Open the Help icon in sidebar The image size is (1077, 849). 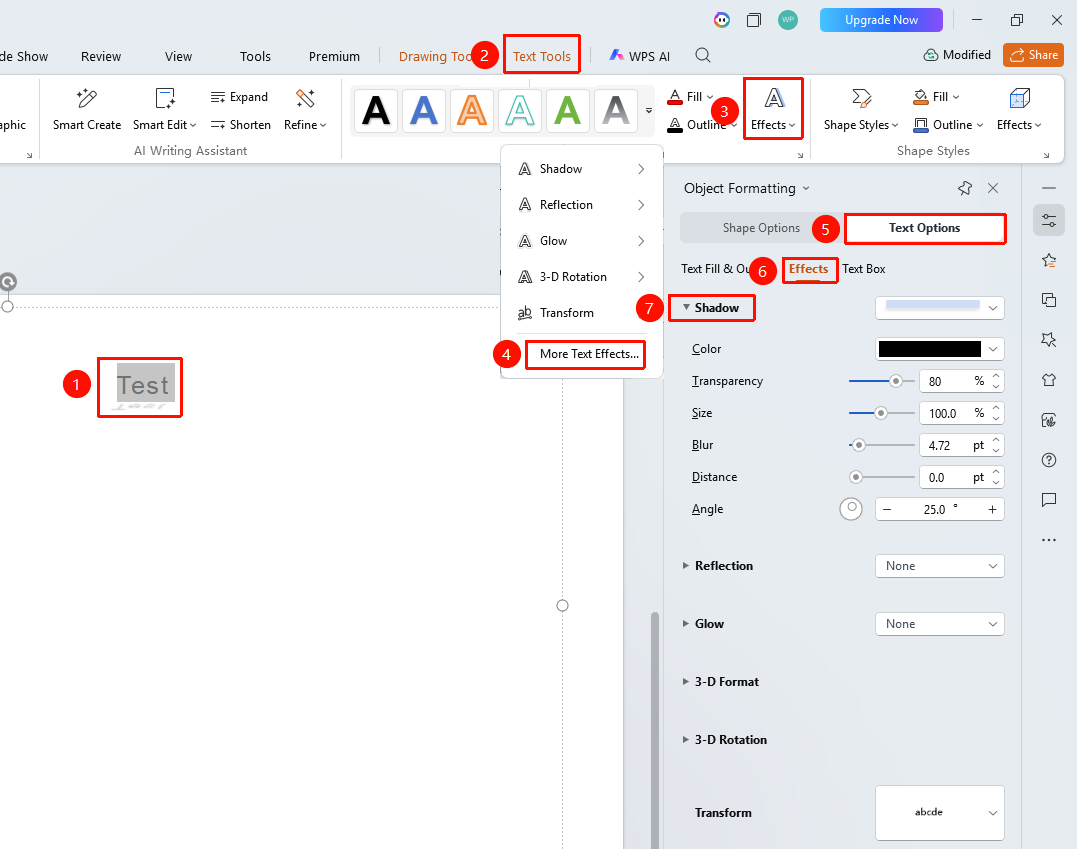1049,460
